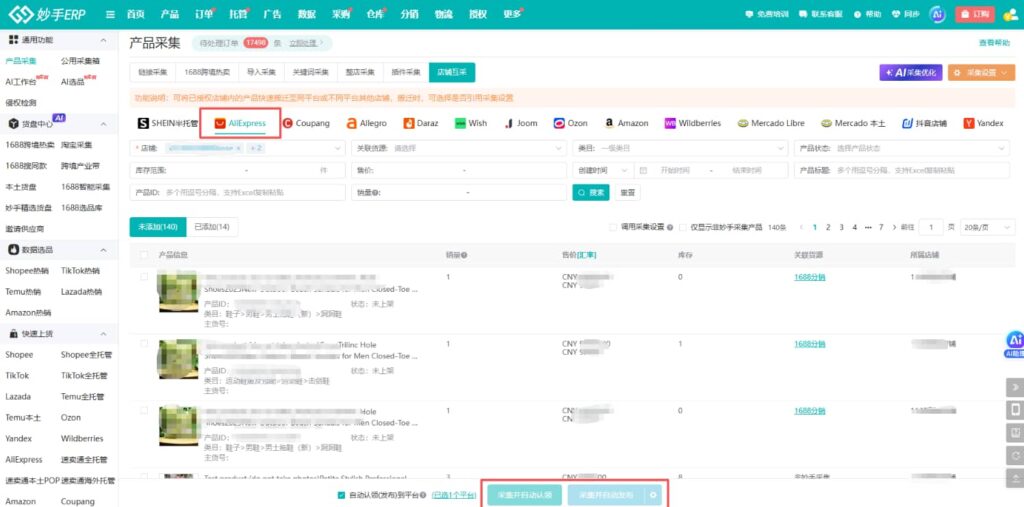Viewport: 1024px width, 507px height.
Task: Click the red 订购 button
Action: (x=974, y=14)
